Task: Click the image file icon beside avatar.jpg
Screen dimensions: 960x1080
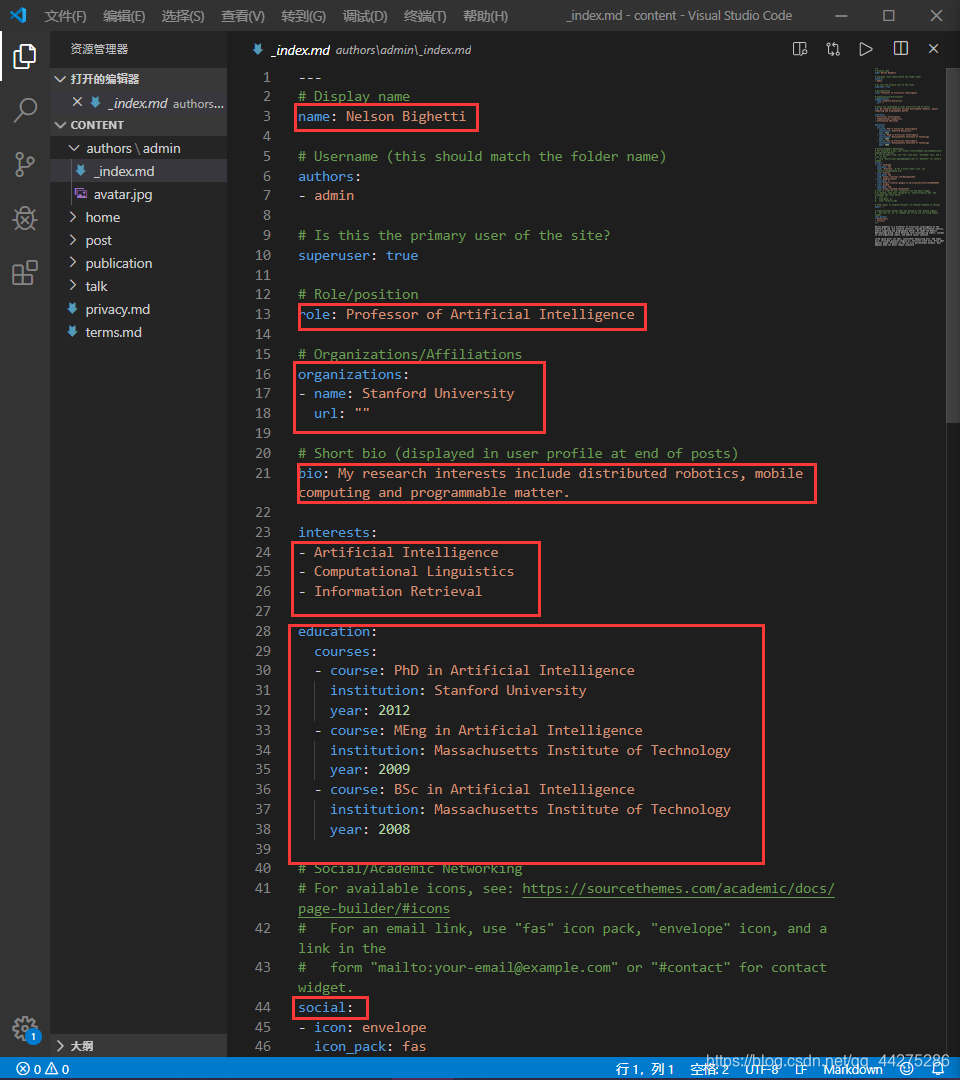Action: coord(81,194)
